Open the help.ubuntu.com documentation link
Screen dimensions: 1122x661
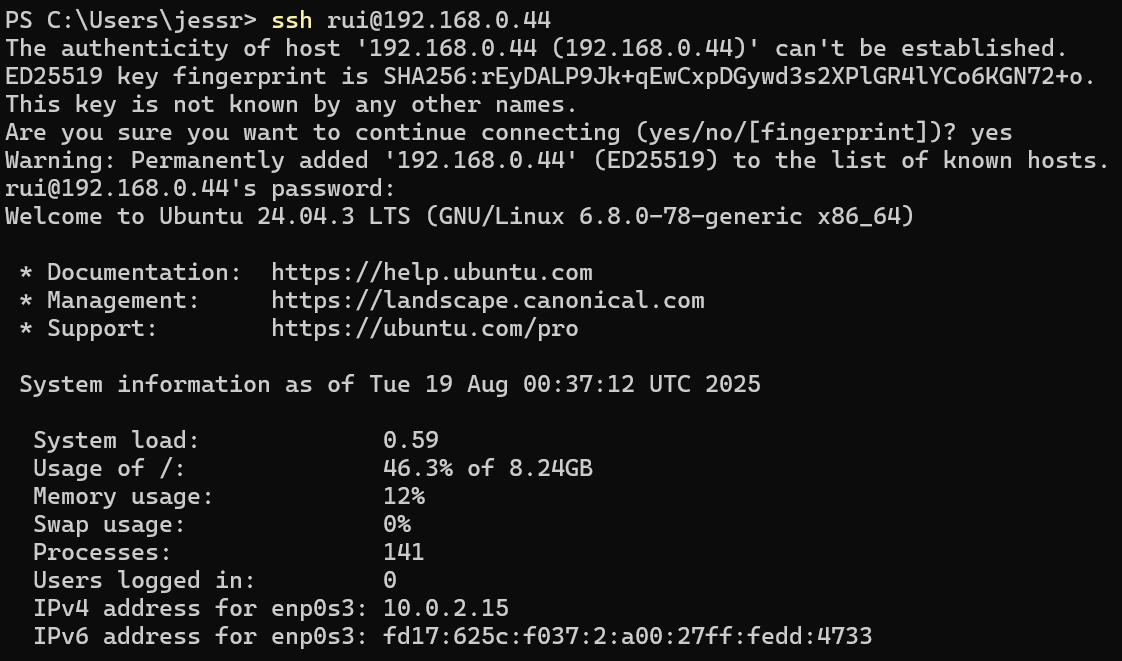click(431, 273)
